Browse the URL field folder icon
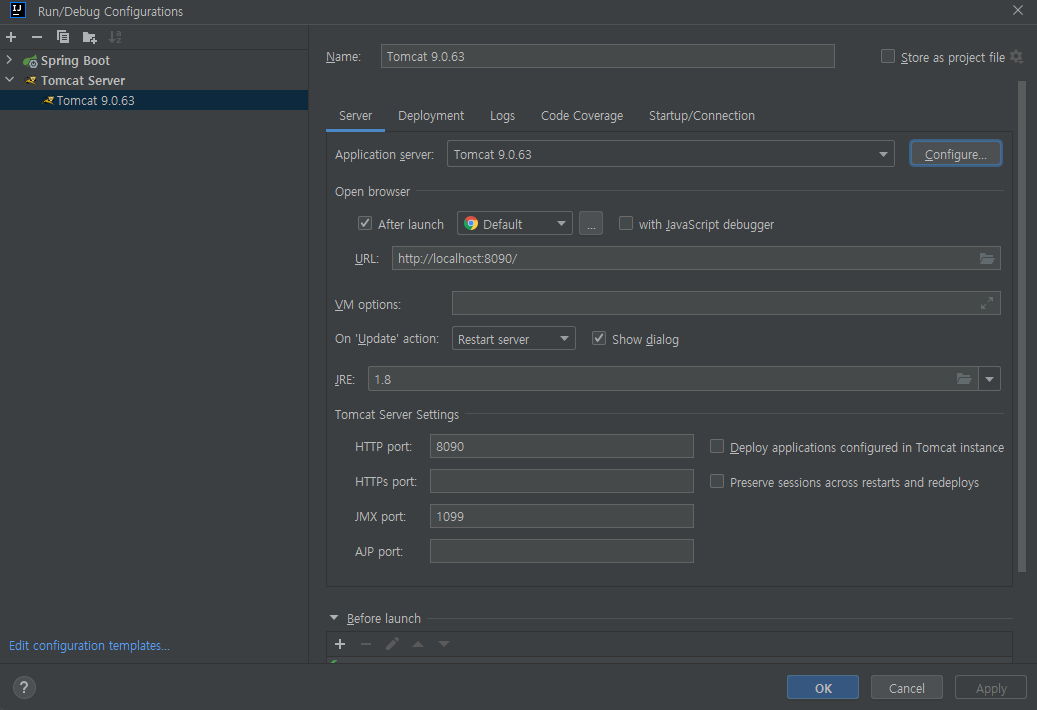1037x710 pixels. pos(987,258)
